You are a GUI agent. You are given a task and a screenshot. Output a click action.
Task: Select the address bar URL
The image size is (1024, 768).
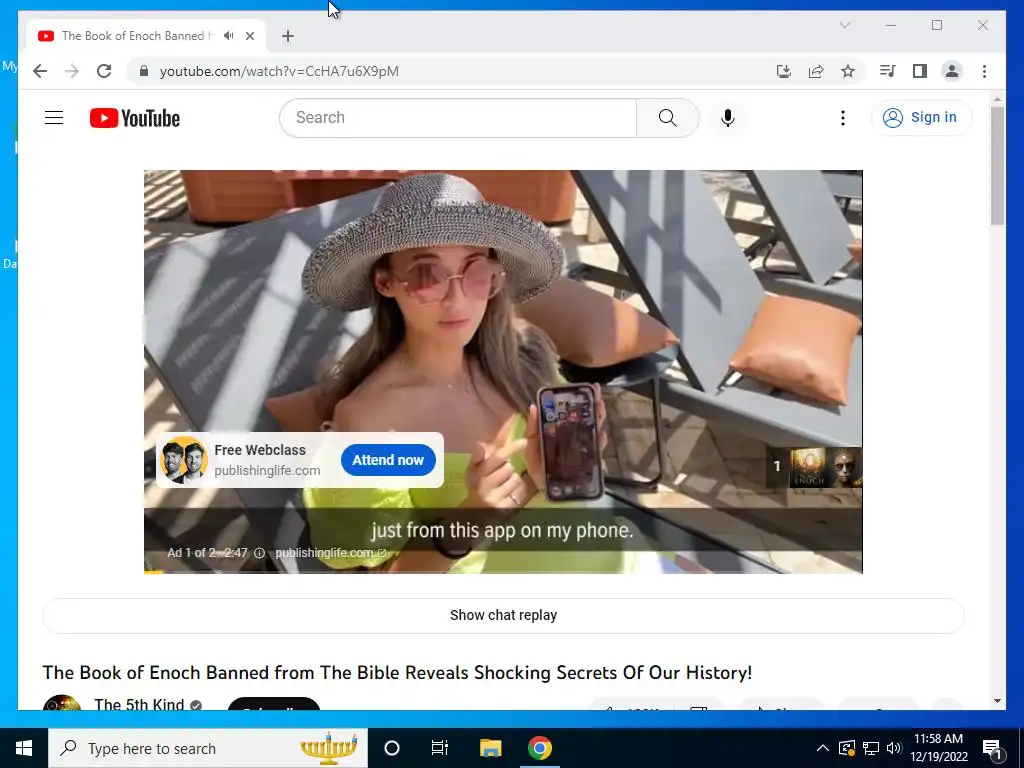(279, 71)
